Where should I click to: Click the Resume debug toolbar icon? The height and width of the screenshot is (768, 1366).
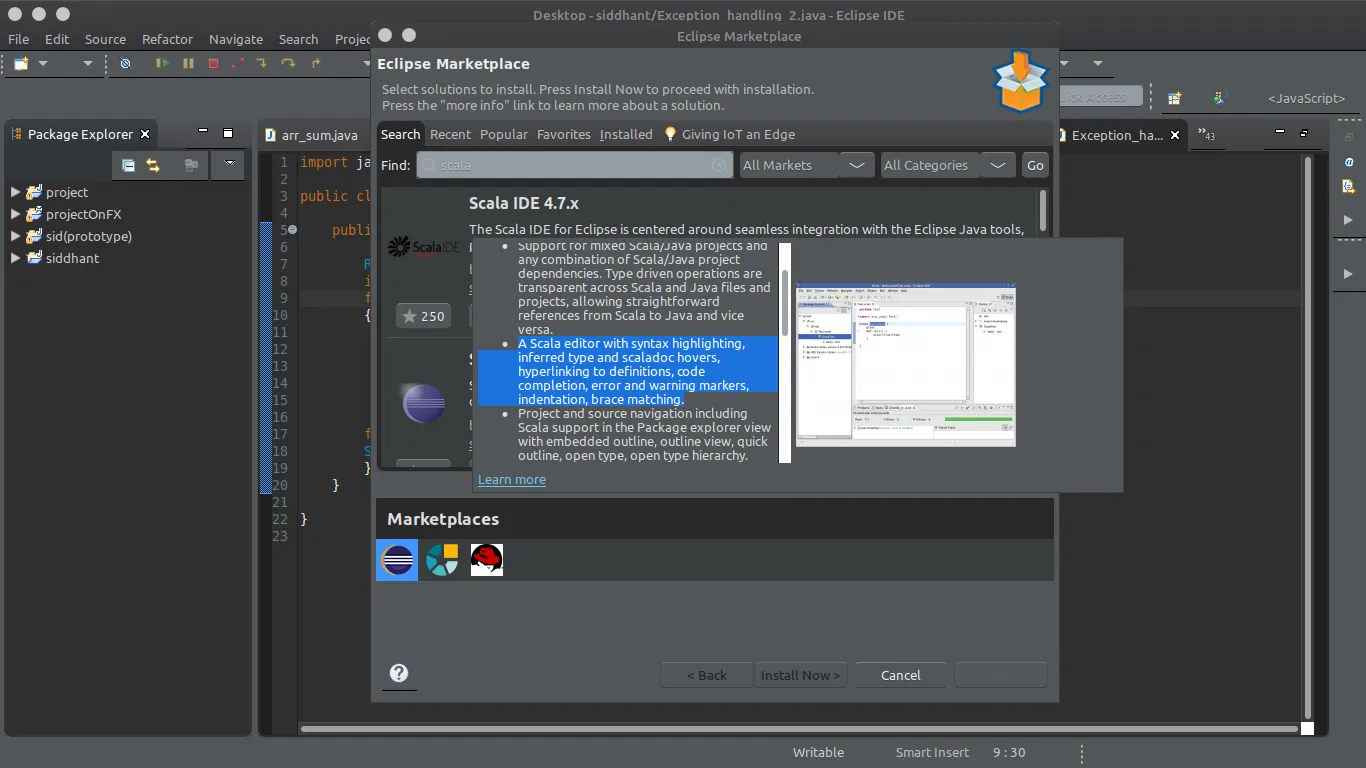click(162, 63)
